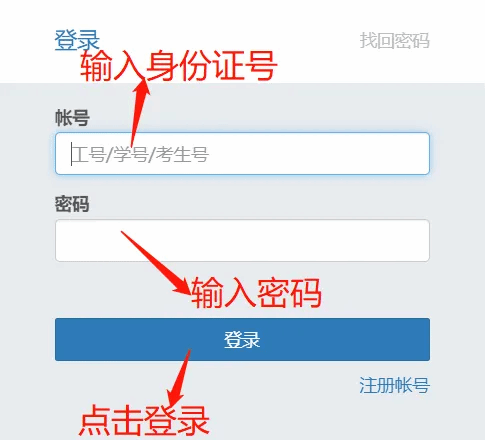Focus the 帐号 input field
This screenshot has width=486, height=440.
[242, 154]
